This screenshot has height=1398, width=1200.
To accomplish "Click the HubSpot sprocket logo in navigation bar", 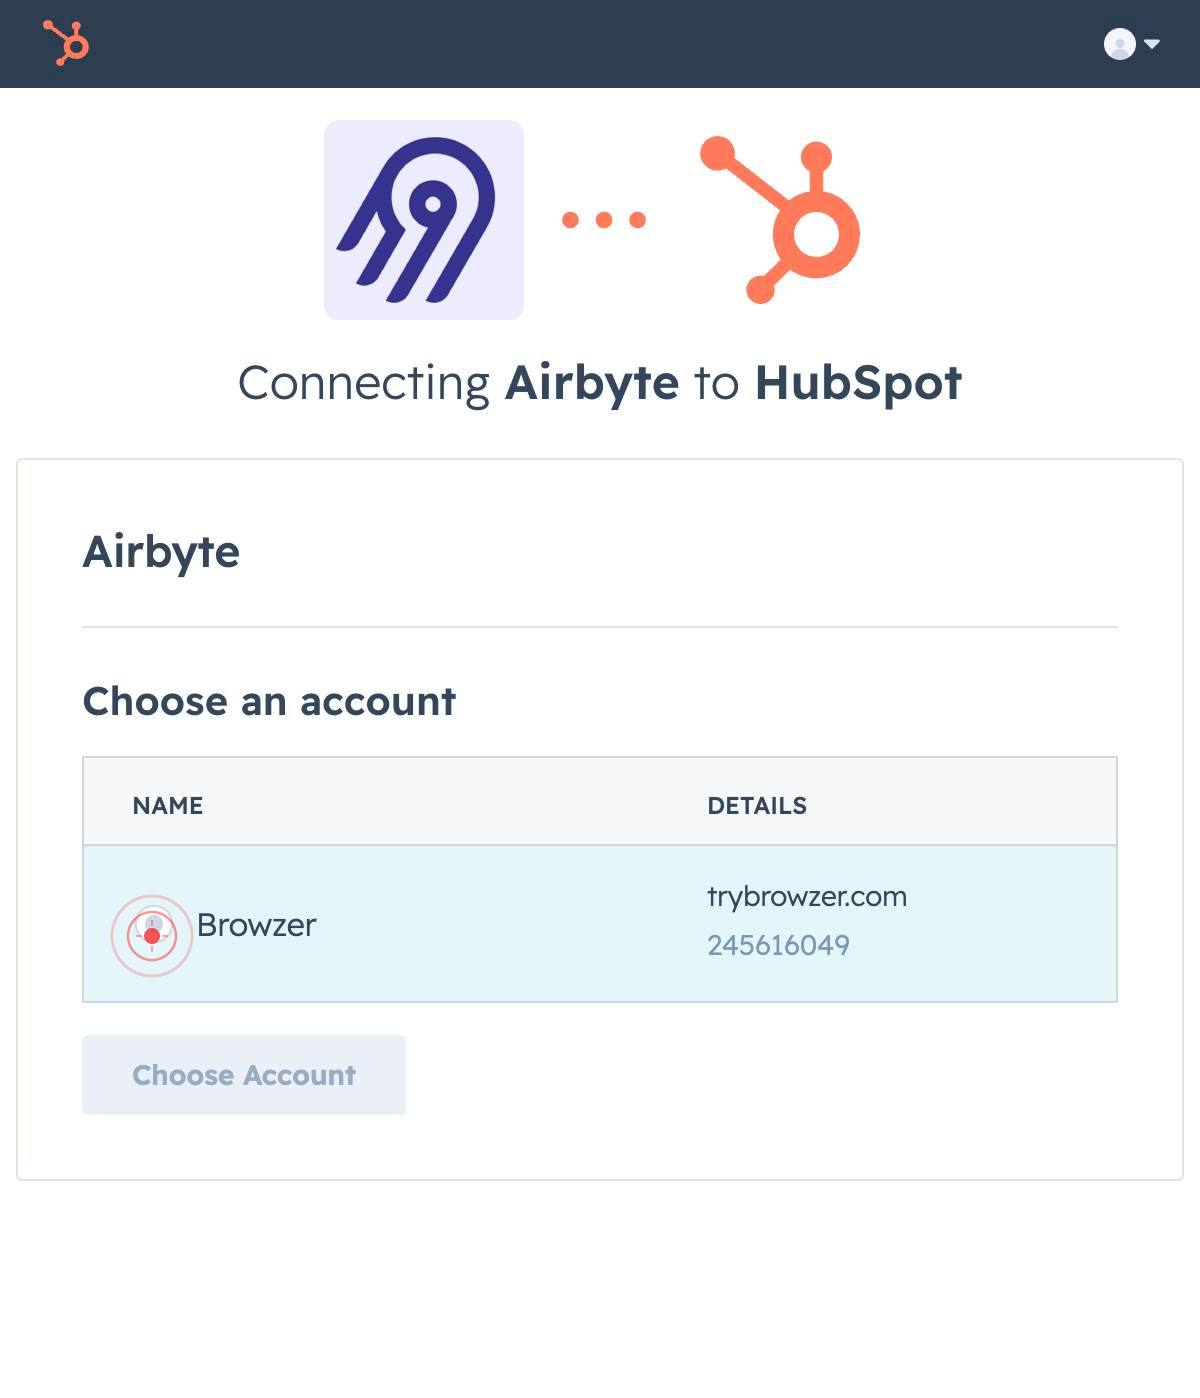I will [66, 43].
